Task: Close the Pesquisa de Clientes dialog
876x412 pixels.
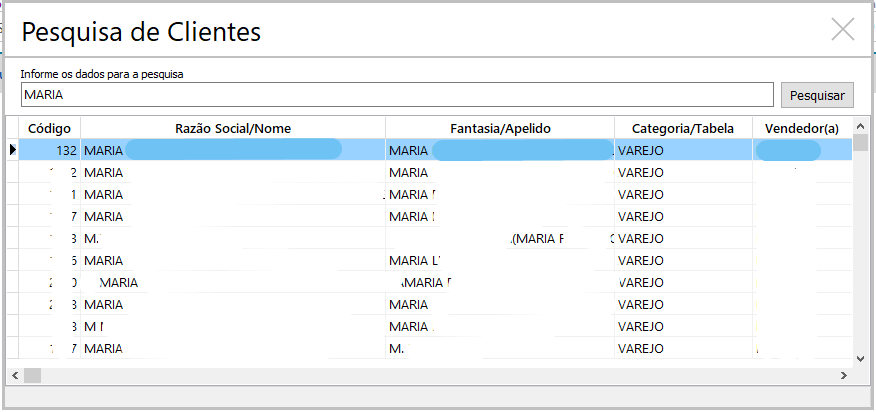Action: coord(843,30)
